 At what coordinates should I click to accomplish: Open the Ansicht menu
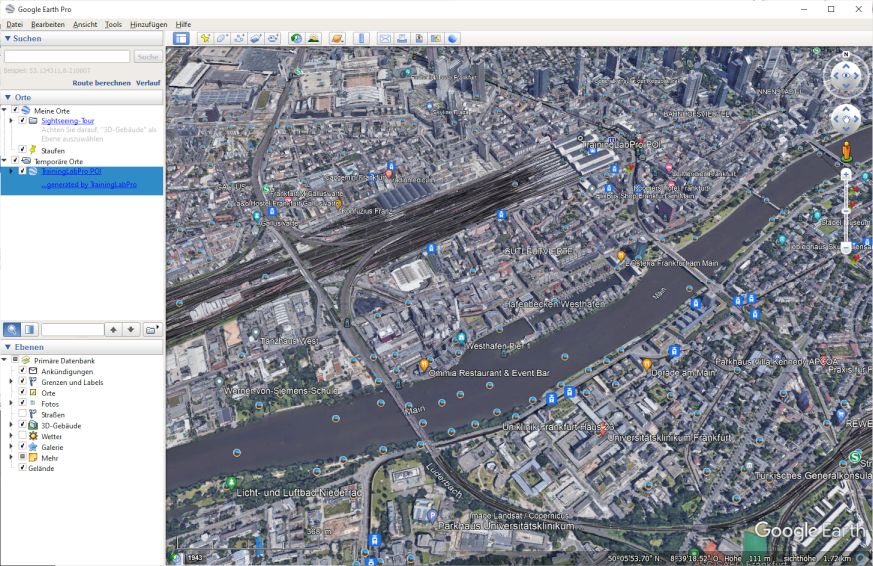[85, 24]
